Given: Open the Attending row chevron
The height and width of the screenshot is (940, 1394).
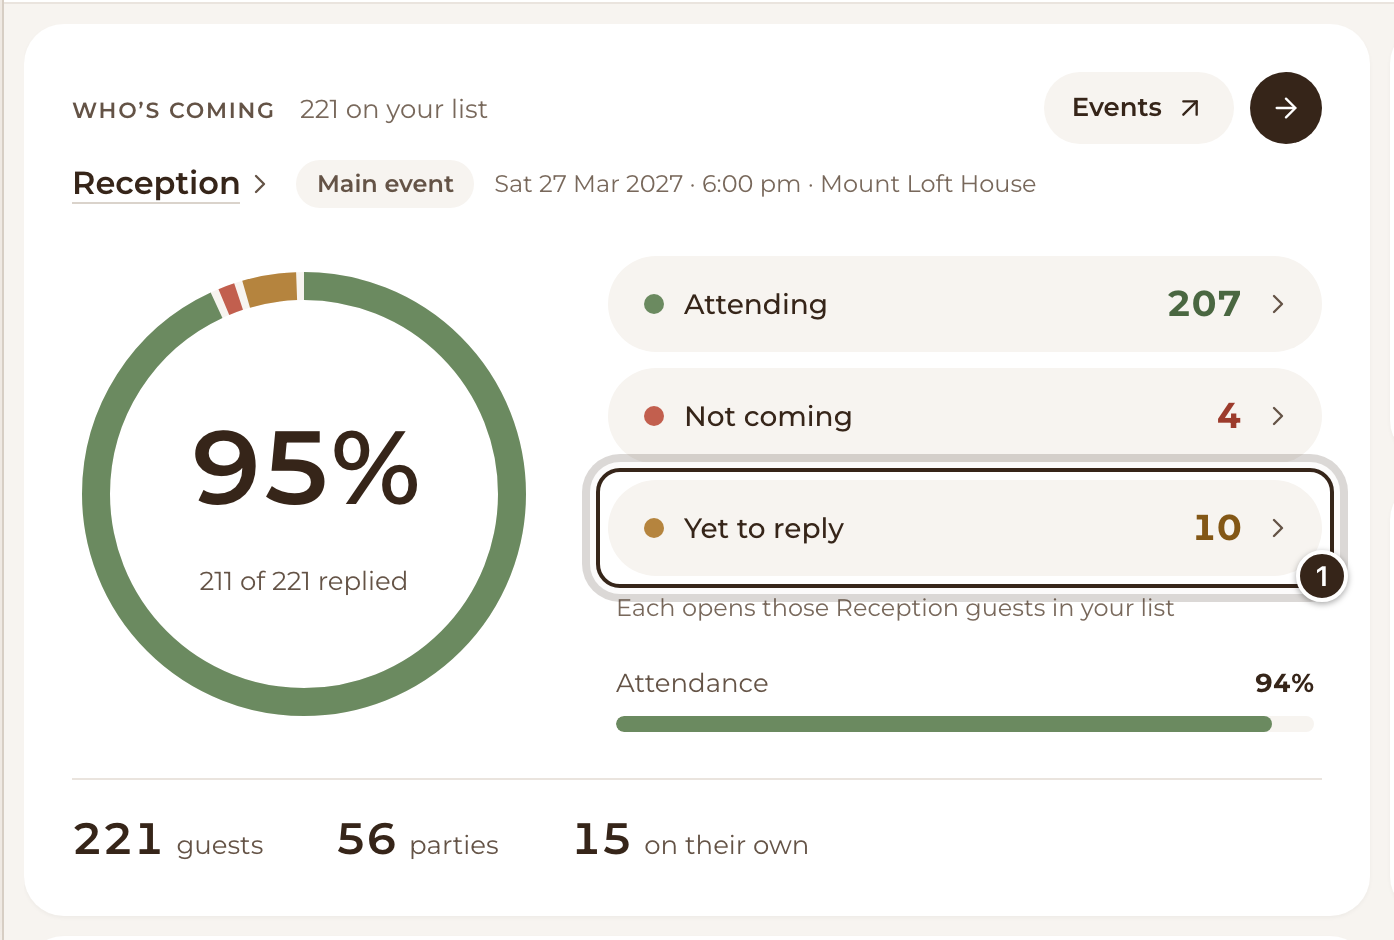Looking at the screenshot, I should tap(1278, 304).
